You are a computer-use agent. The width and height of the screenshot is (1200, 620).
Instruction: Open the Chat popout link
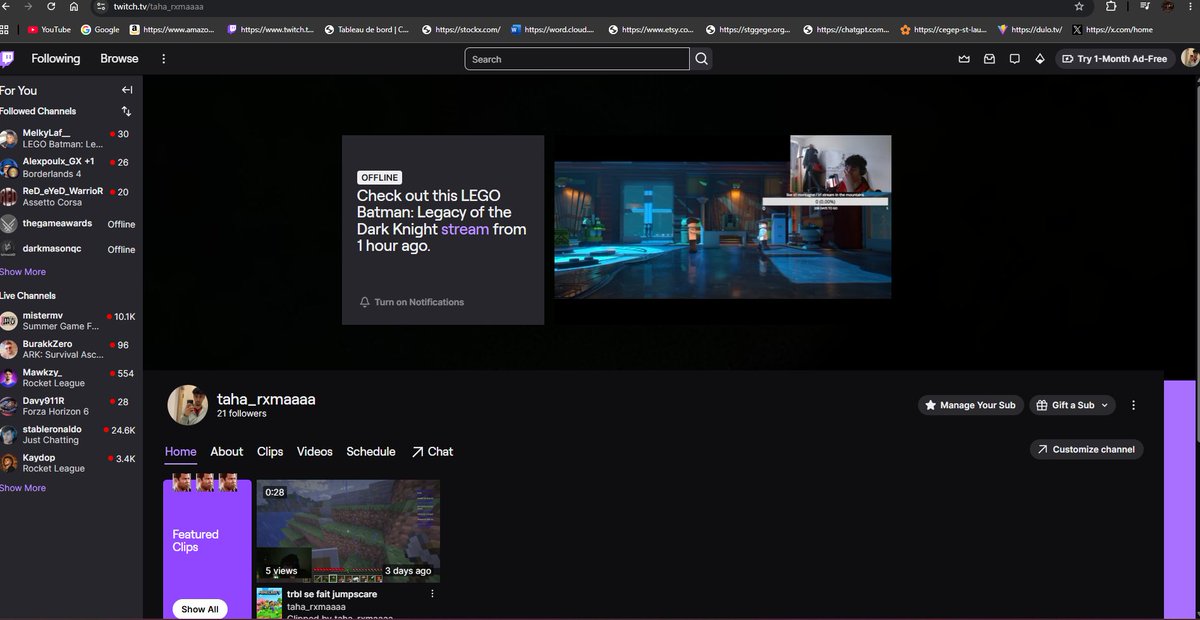pyautogui.click(x=432, y=452)
